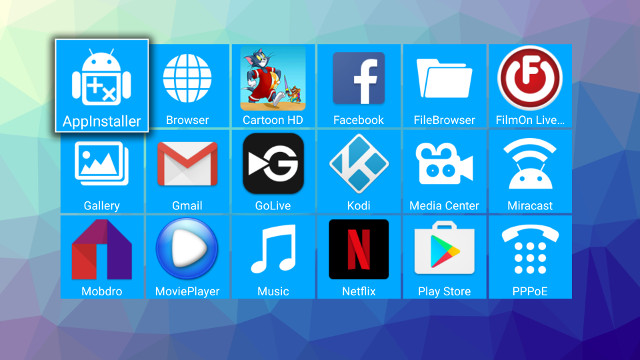Click the Play Store text label
Viewport: 640px width, 360px height.
pos(444,291)
